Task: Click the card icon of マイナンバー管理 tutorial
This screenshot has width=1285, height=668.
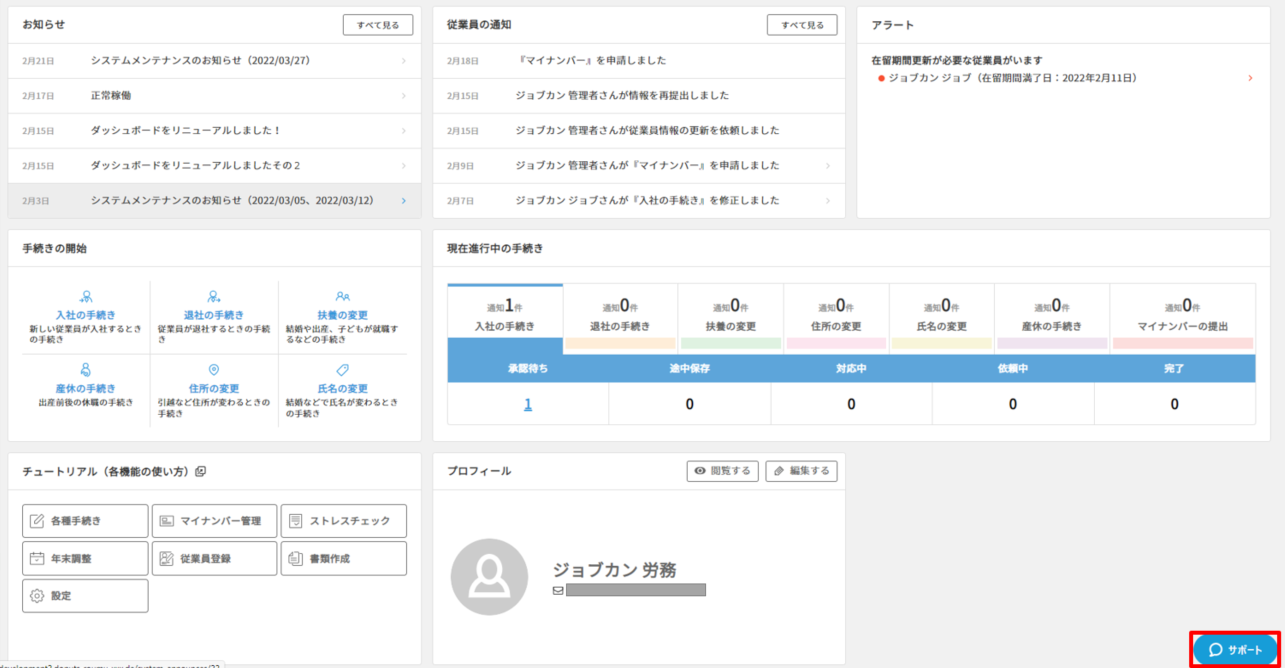Action: point(167,521)
